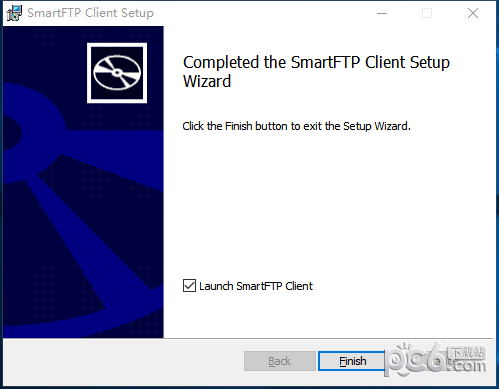Click the underlined F in Finish

click(x=342, y=361)
